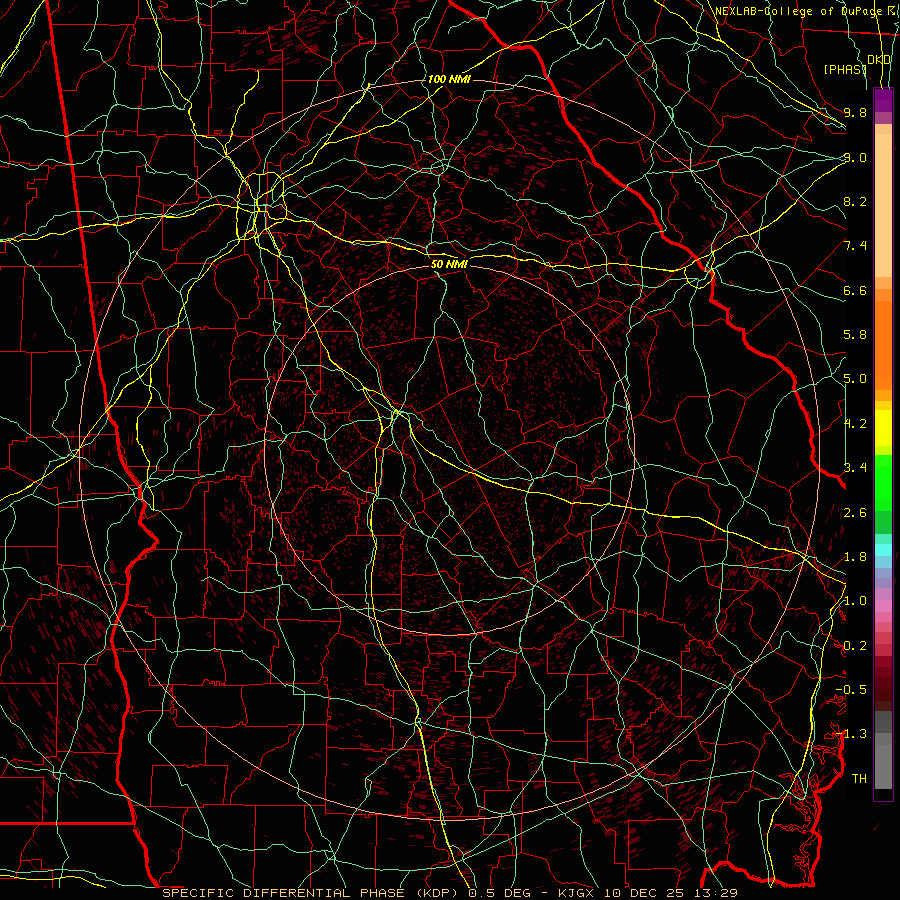
Task: Click the DKD product code label
Action: pos(879,59)
